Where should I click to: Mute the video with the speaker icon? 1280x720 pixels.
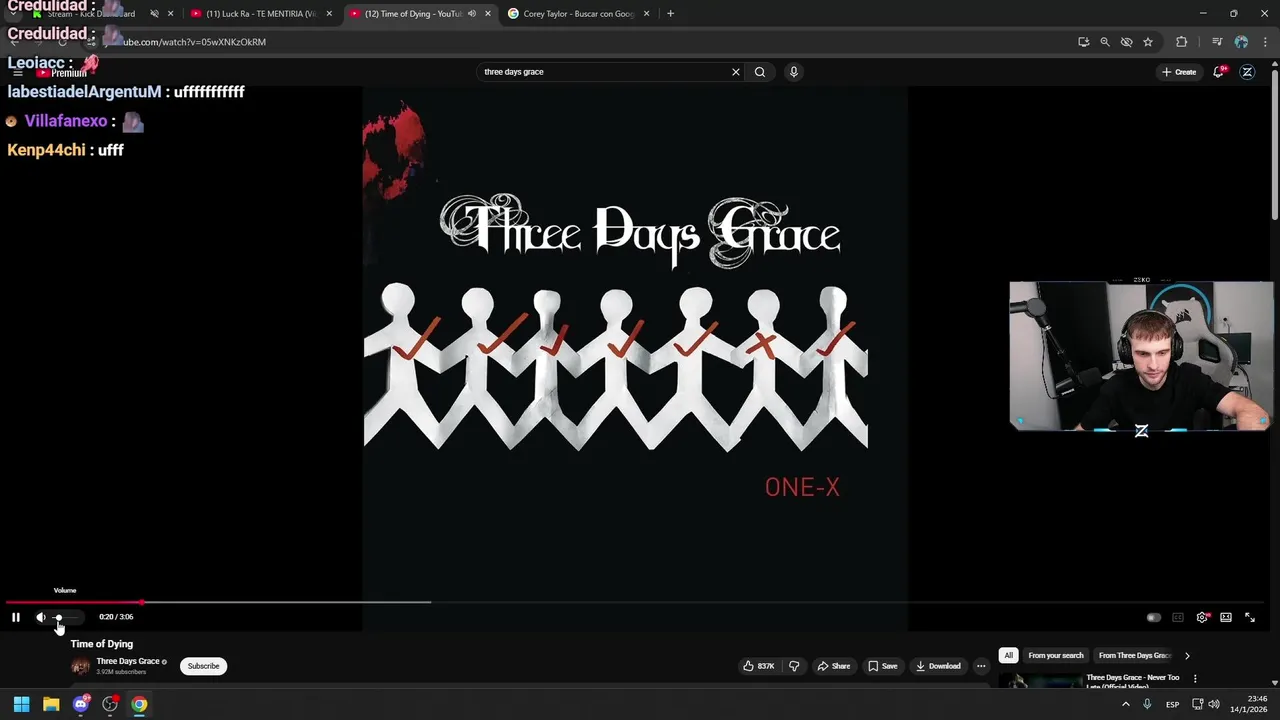click(41, 617)
